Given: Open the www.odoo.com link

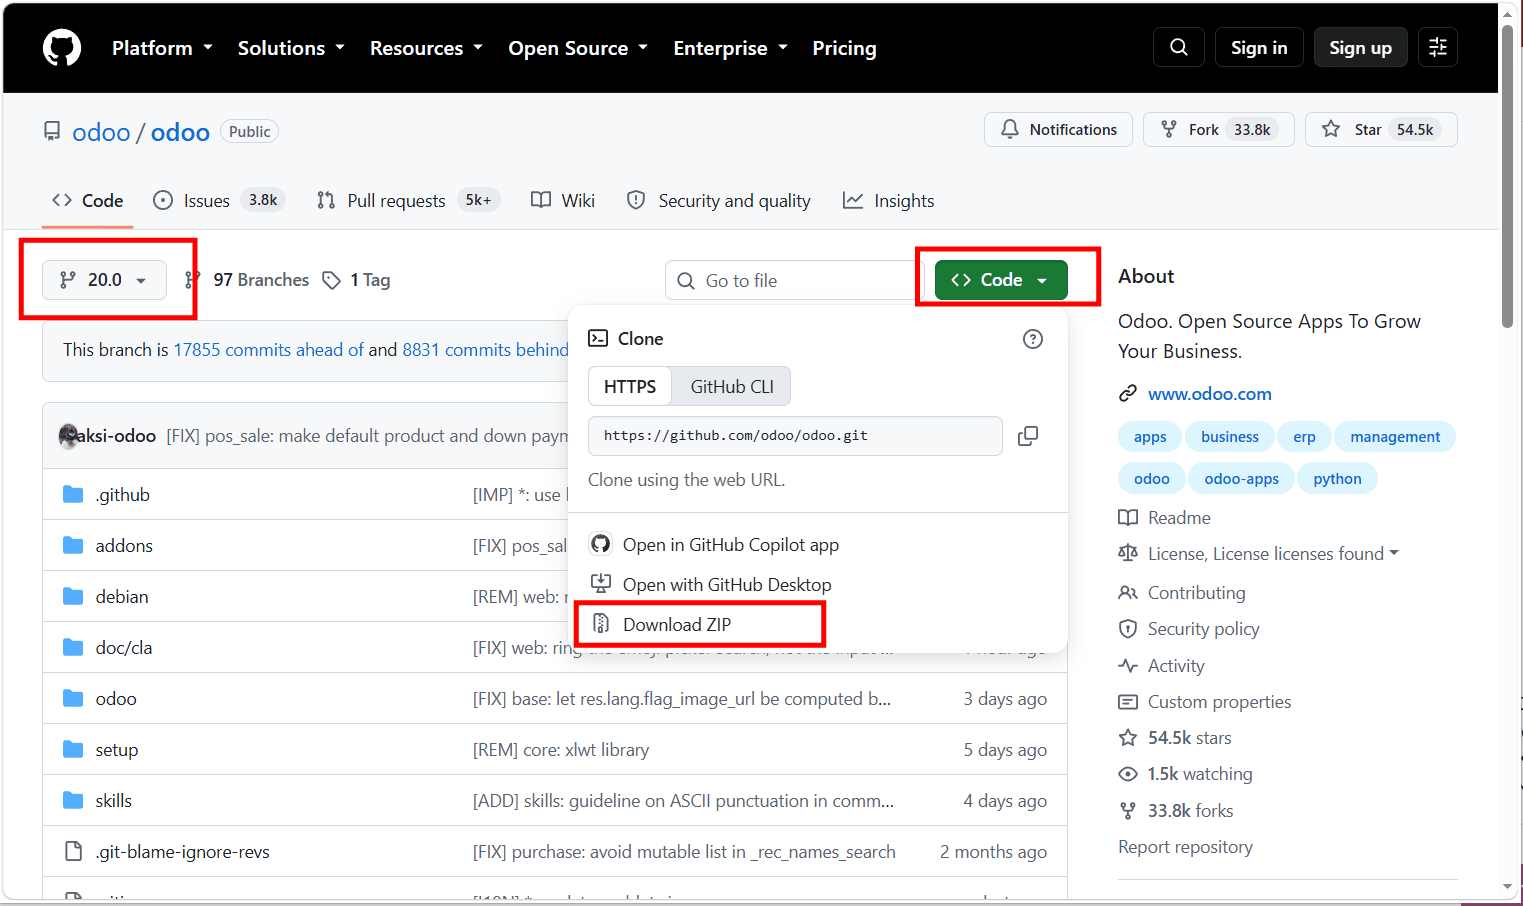Looking at the screenshot, I should (1210, 394).
